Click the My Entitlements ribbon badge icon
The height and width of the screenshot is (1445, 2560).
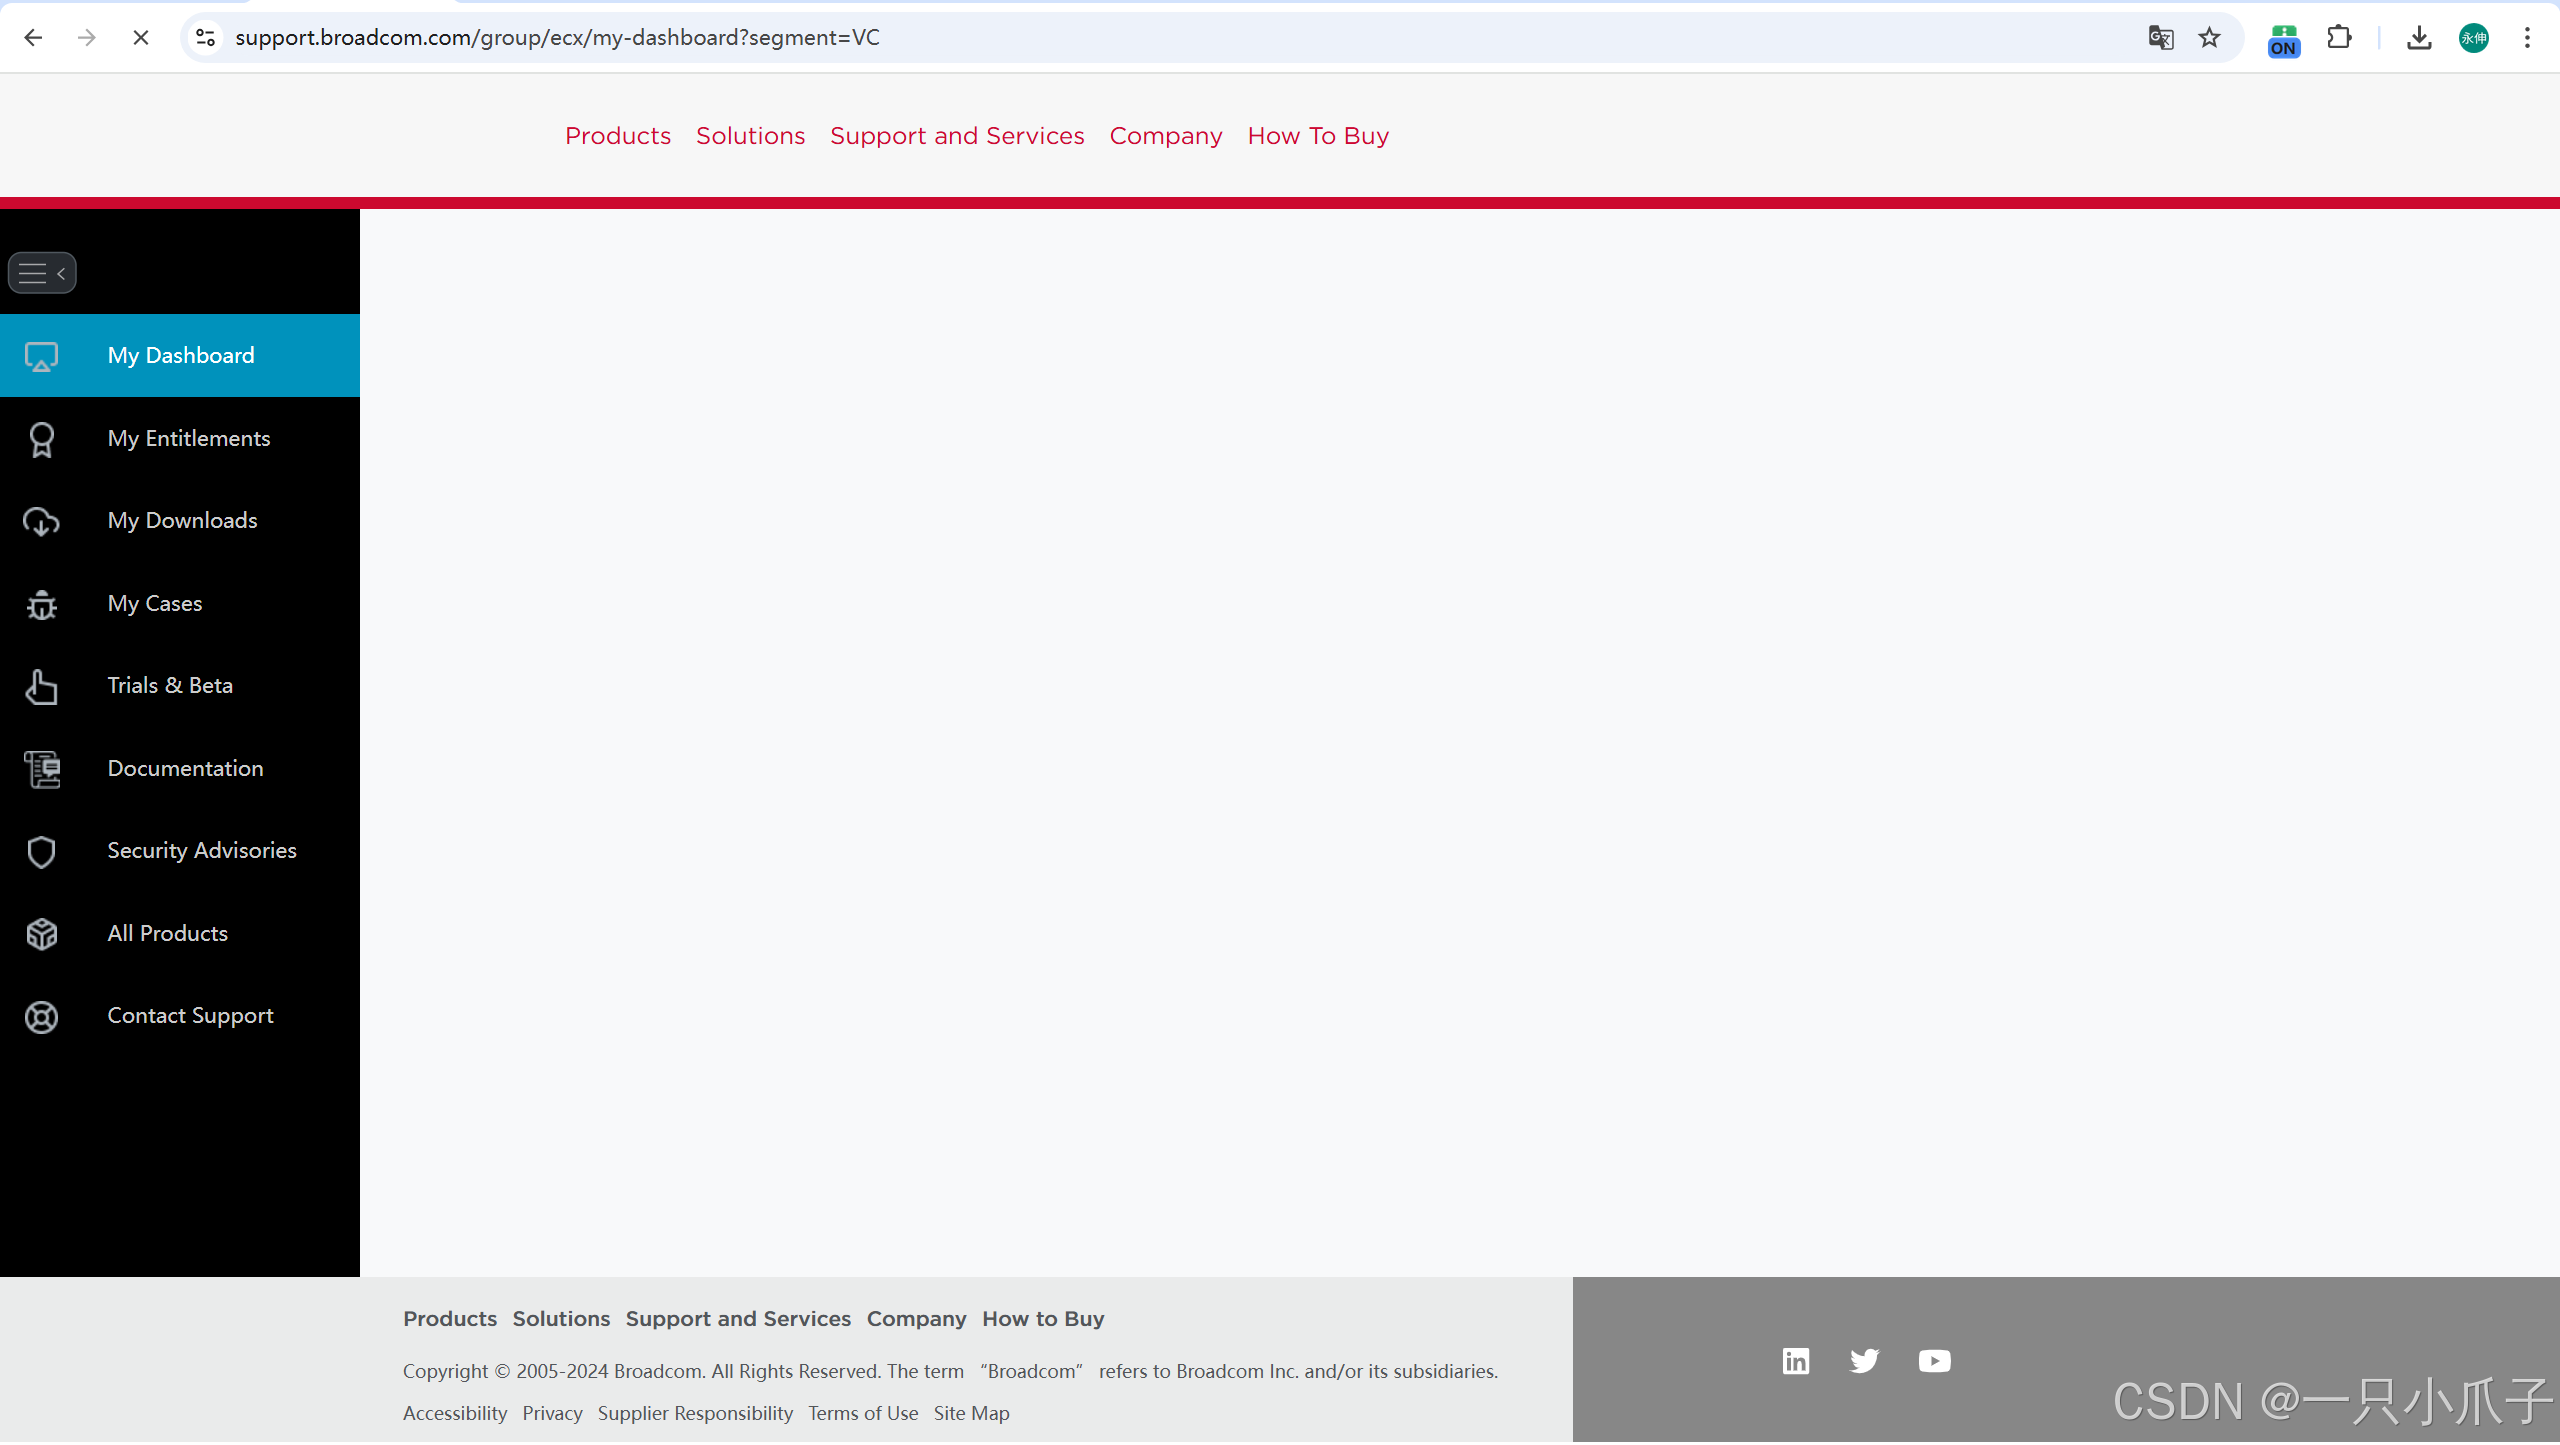[x=41, y=439]
